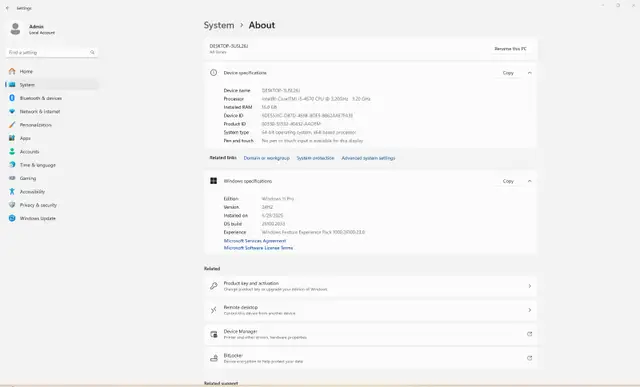
Task: Copy the Device specifications
Action: point(508,73)
